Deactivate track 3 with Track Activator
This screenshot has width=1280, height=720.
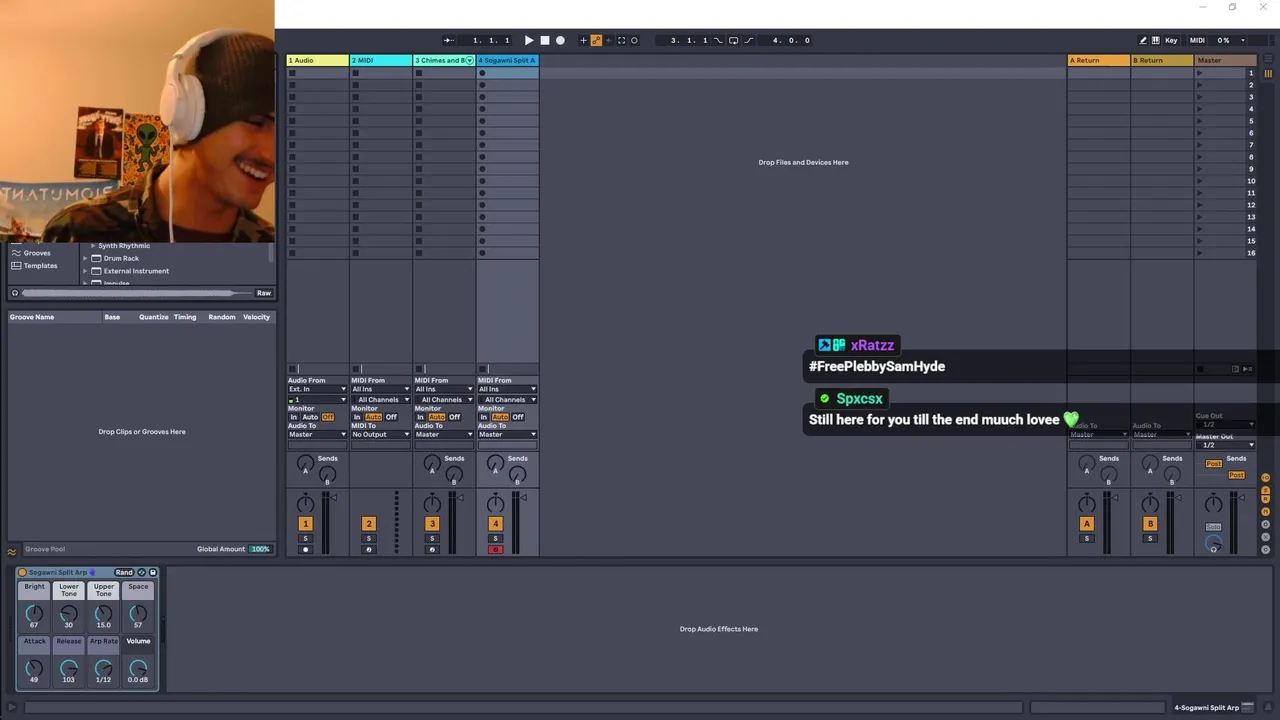point(432,524)
